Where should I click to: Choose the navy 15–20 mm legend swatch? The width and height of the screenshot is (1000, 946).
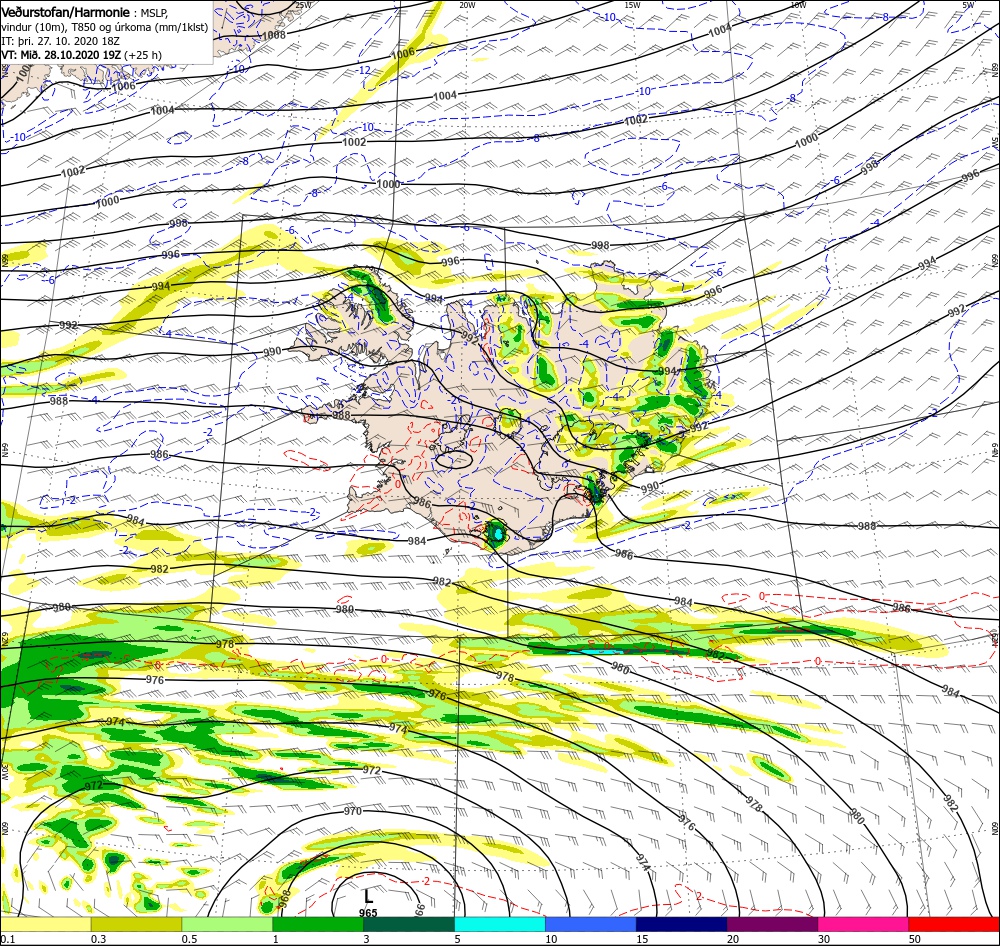coord(682,924)
